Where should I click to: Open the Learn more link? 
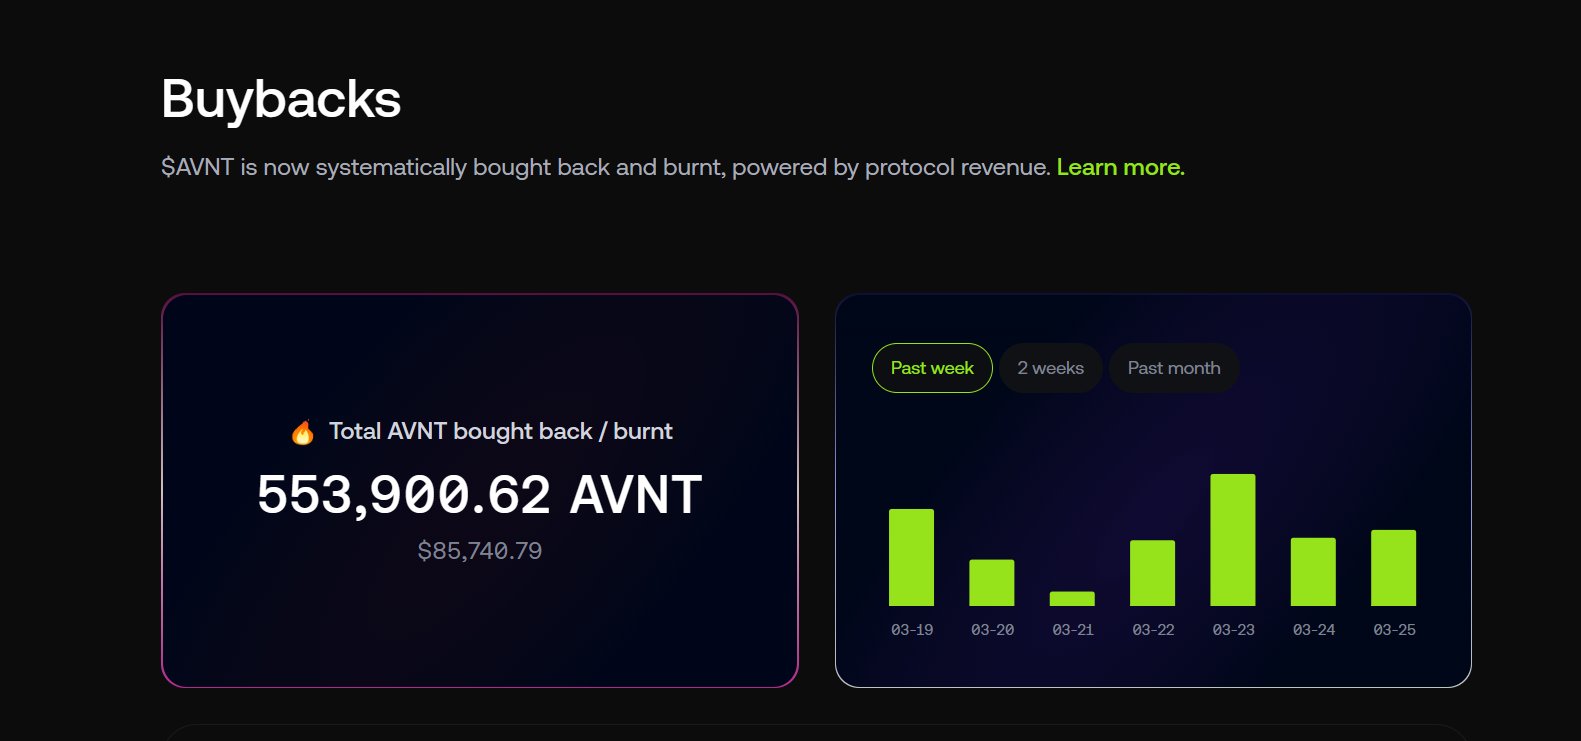(x=1120, y=167)
